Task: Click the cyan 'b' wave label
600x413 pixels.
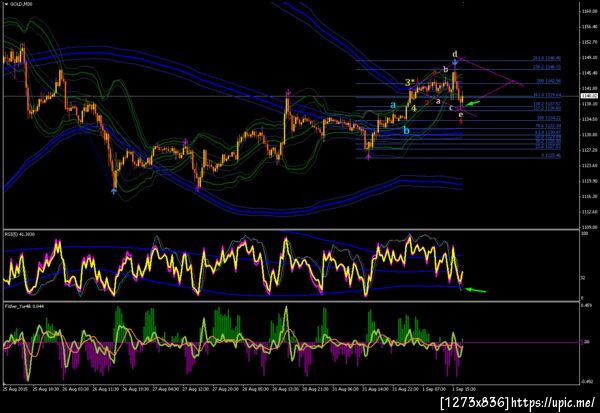Action: click(x=406, y=131)
